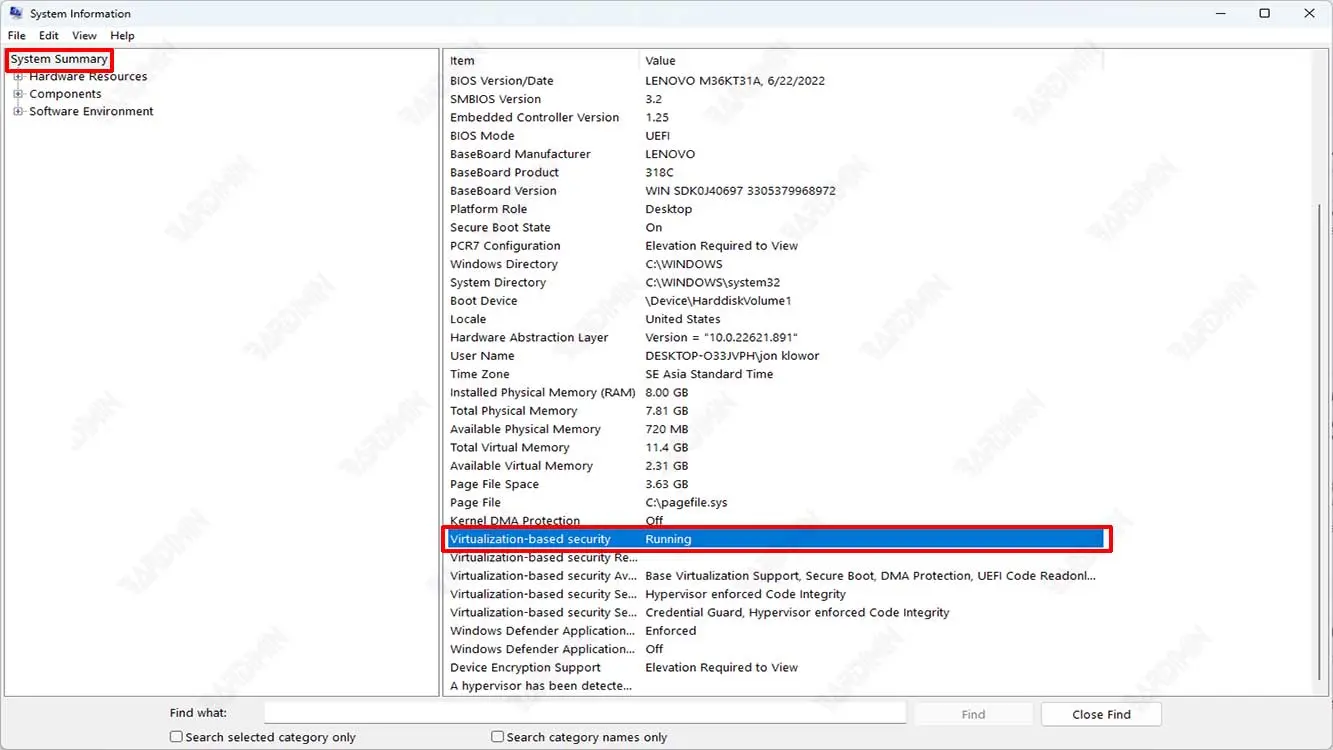Expand the Software Environment tree node
Image resolution: width=1333 pixels, height=750 pixels.
coord(18,112)
